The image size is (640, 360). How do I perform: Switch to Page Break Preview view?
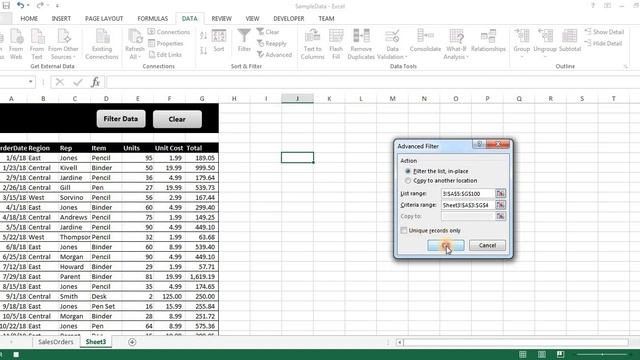(x=560, y=354)
